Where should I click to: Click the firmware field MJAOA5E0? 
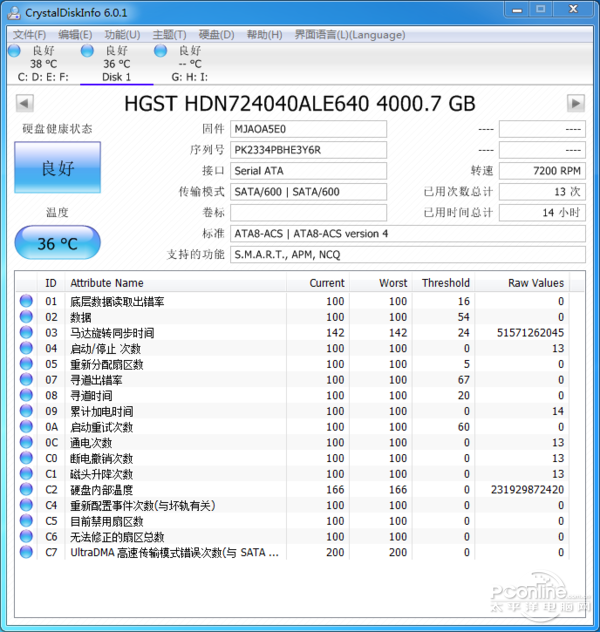coord(308,129)
